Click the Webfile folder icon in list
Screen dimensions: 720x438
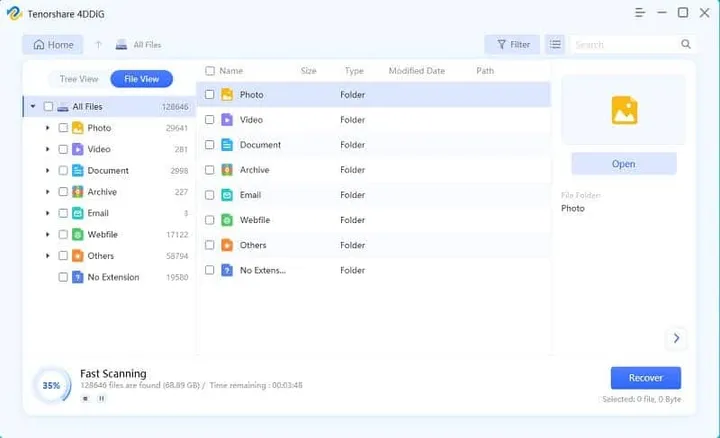(227, 220)
